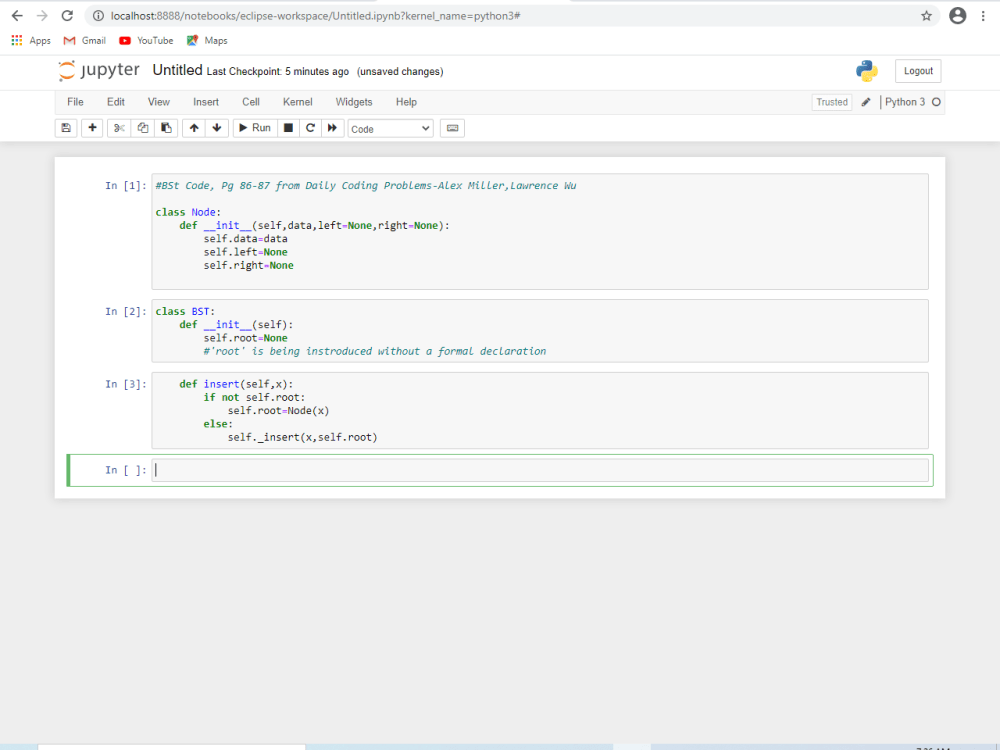Image resolution: width=1000 pixels, height=750 pixels.
Task: Click the #BSt Code comment line
Action: 365,186
